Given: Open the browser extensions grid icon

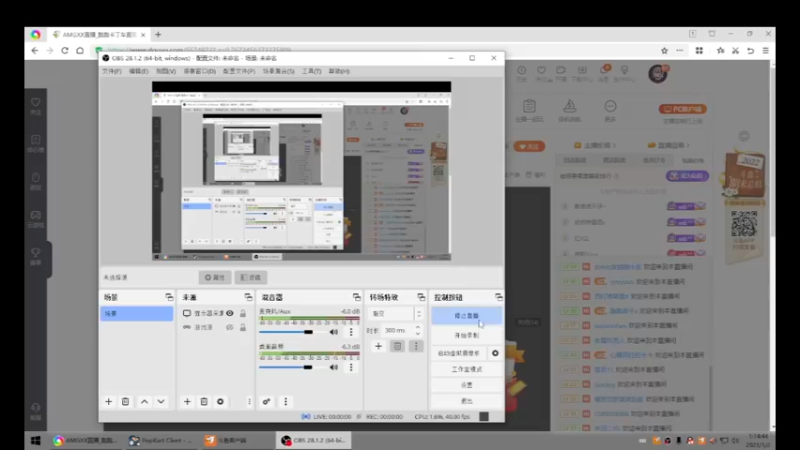Looking at the screenshot, I should [699, 51].
